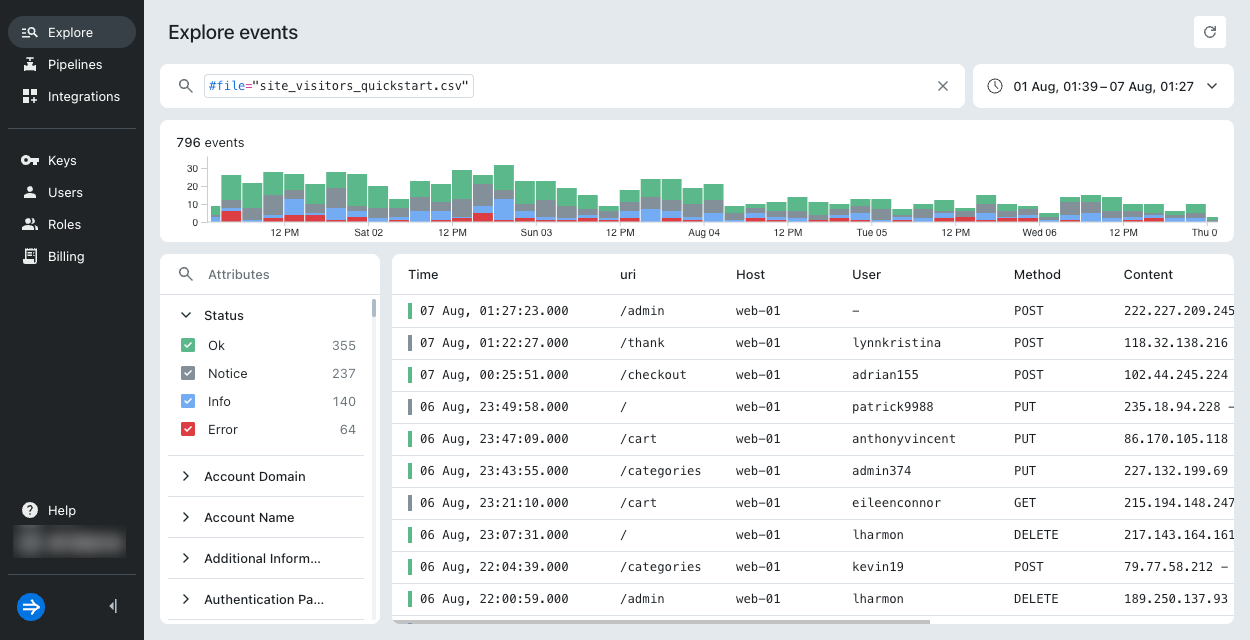
Task: Click the Roles people icon
Action: (x=29, y=224)
